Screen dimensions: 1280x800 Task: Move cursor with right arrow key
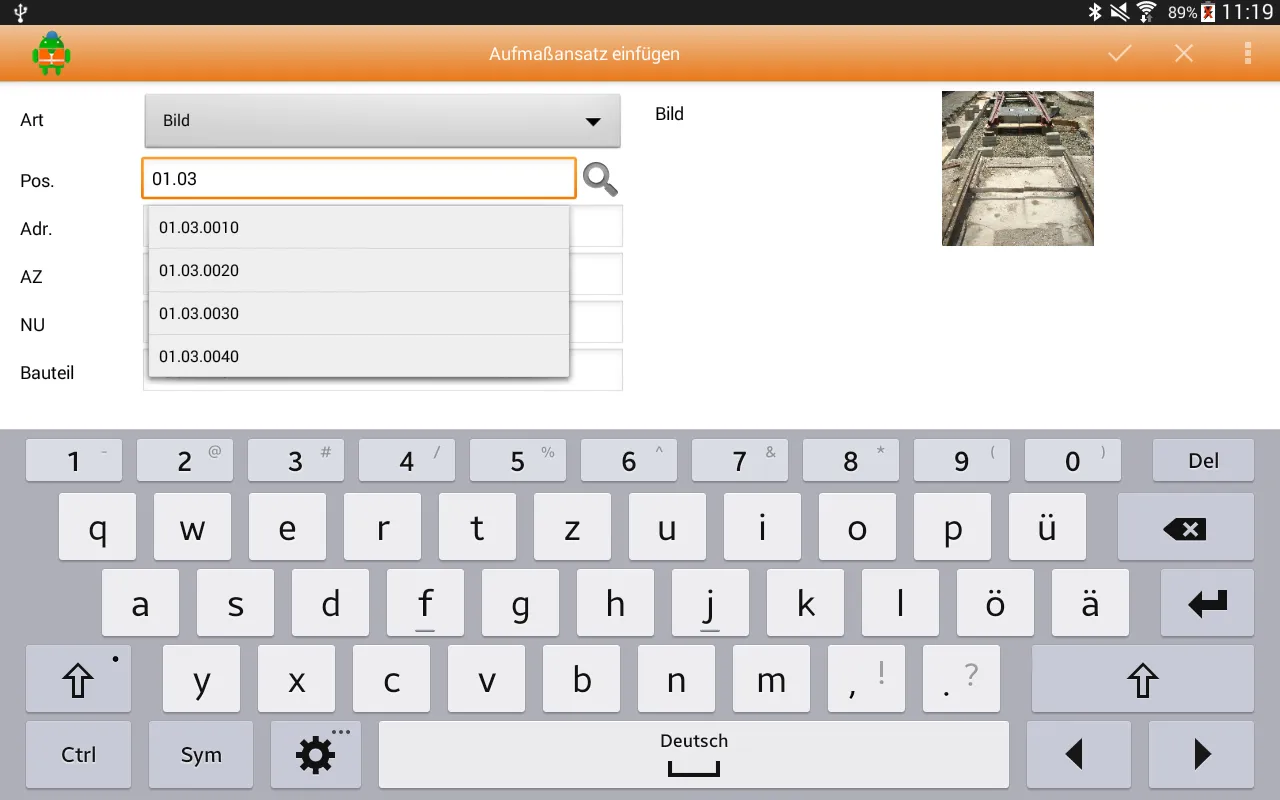pos(1201,755)
